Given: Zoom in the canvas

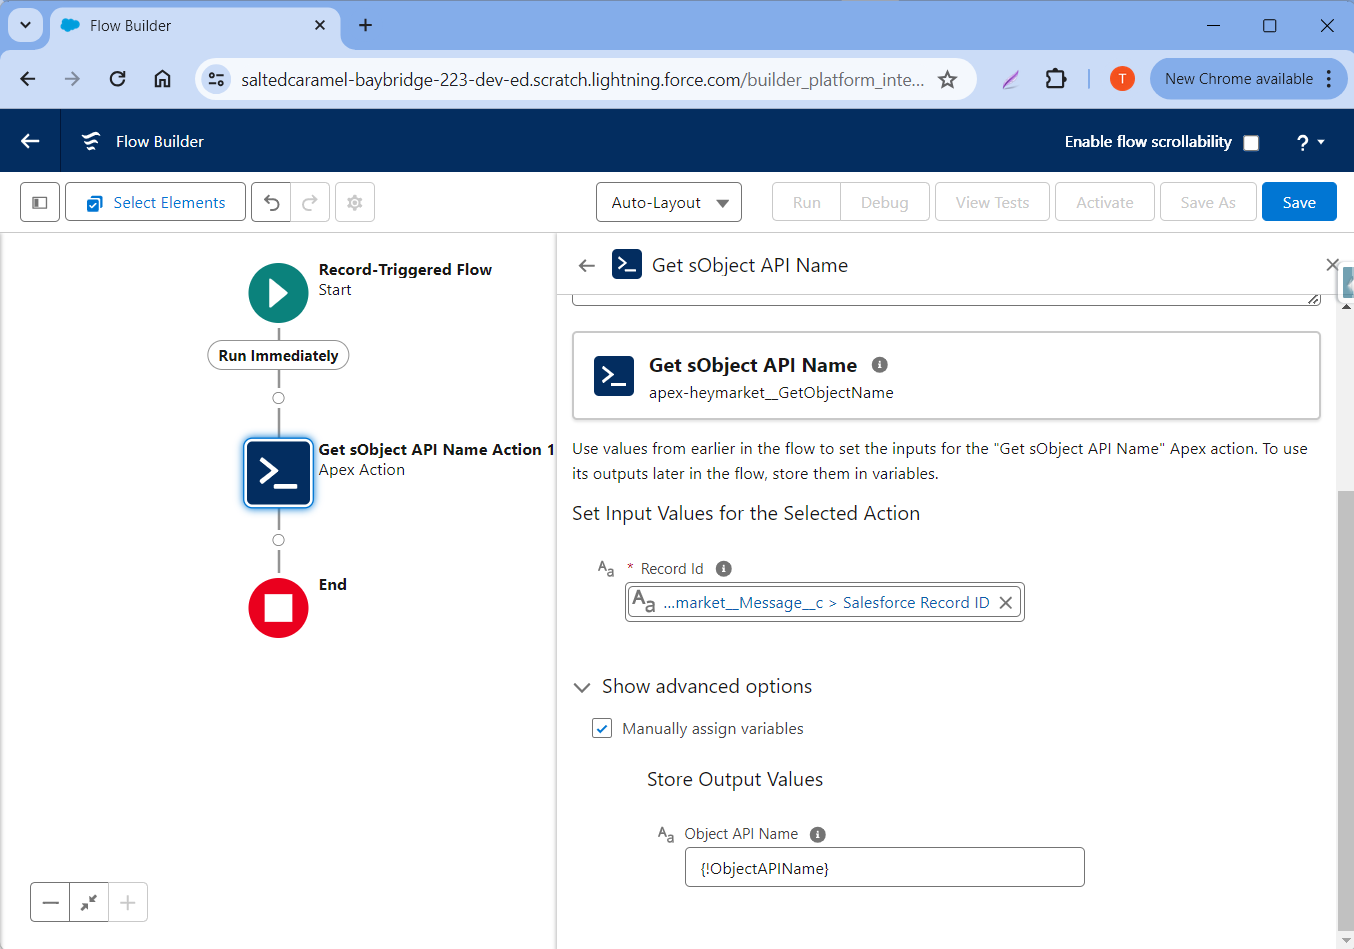Looking at the screenshot, I should [x=128, y=902].
